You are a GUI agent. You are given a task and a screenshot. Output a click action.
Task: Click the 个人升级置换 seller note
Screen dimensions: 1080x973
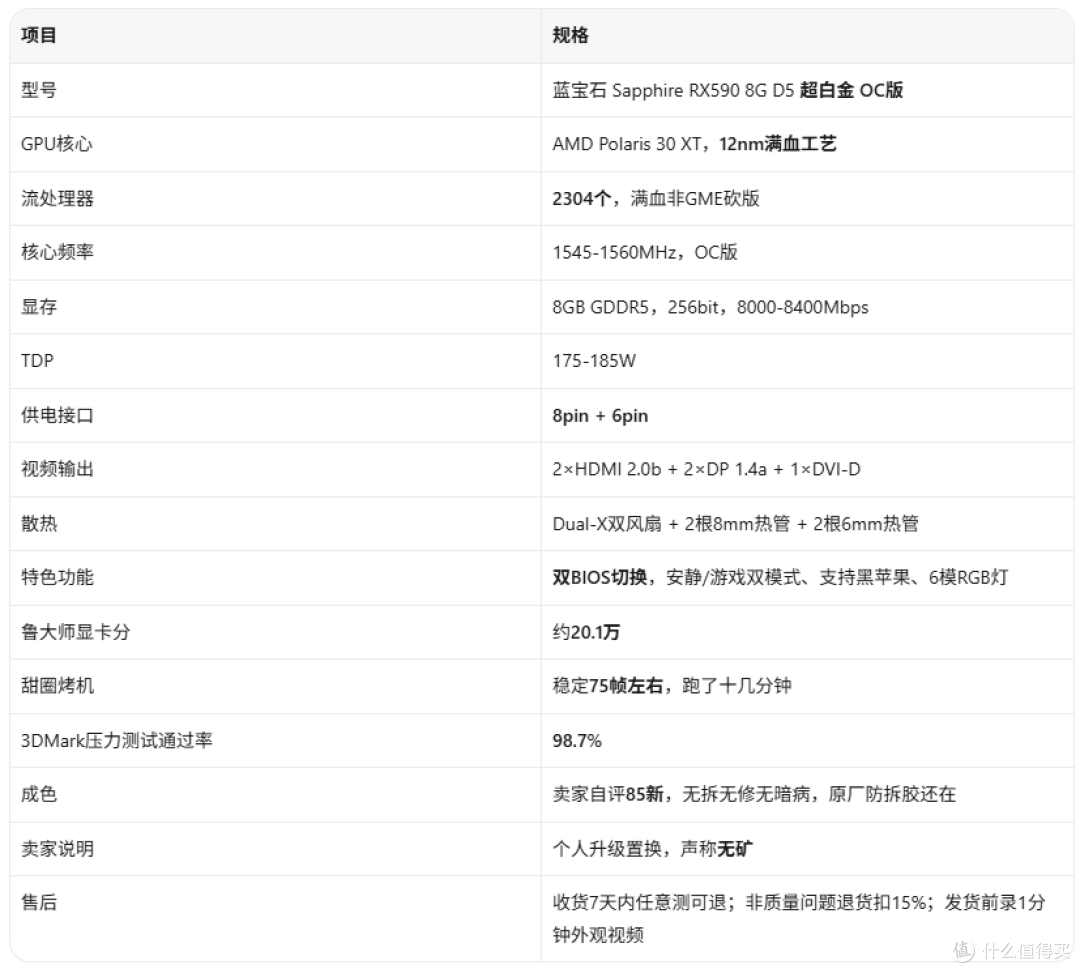pyautogui.click(x=652, y=848)
